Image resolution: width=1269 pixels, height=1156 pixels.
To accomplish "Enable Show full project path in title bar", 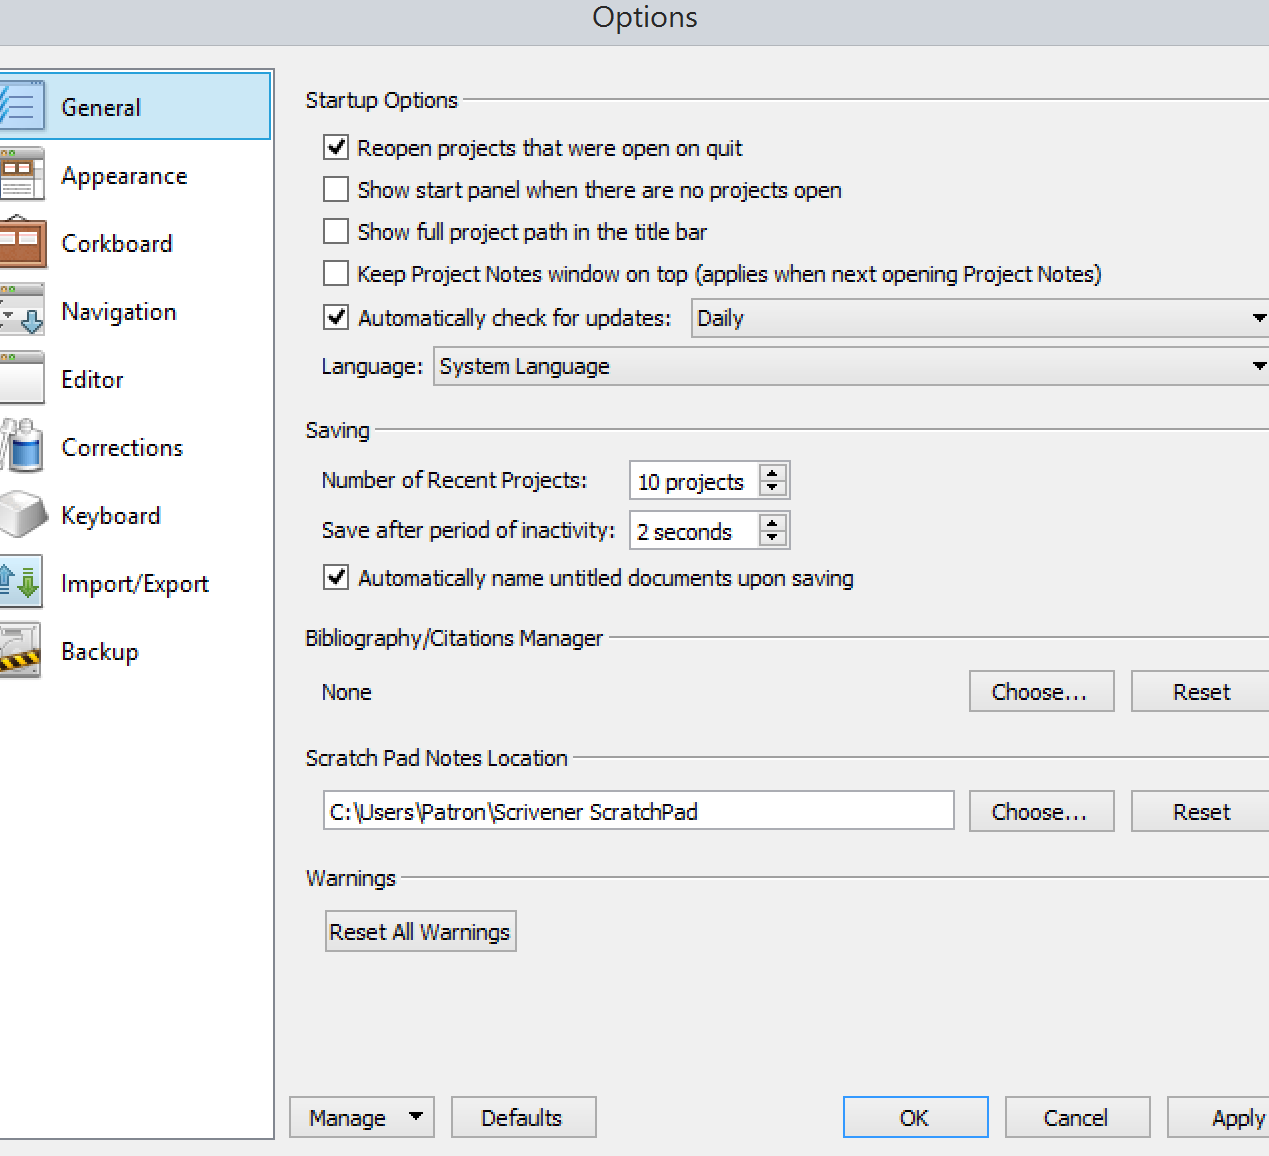I will [x=336, y=232].
